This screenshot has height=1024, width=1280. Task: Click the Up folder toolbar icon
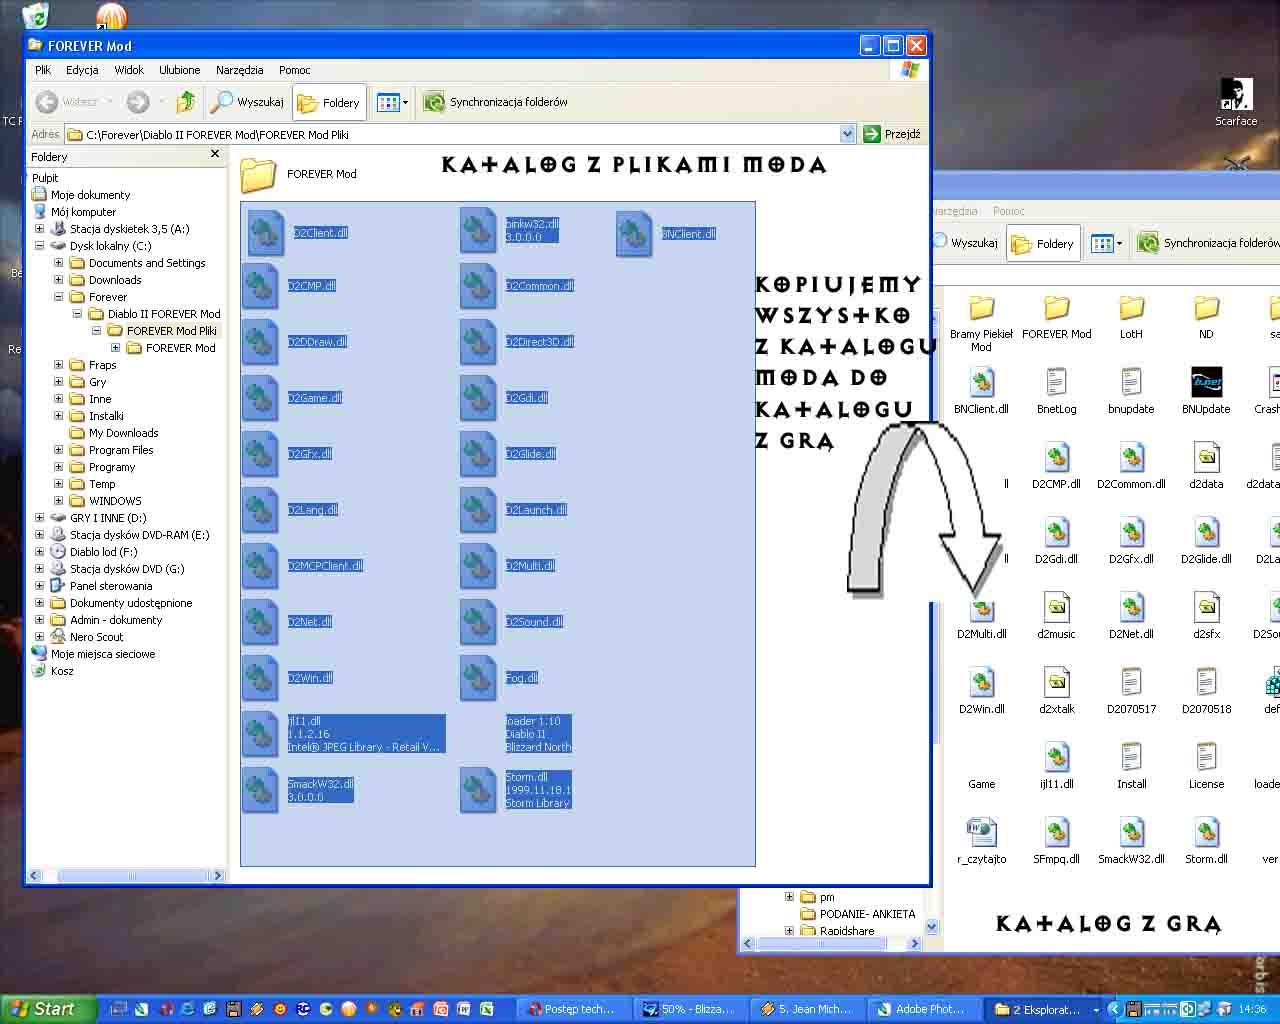[x=185, y=102]
